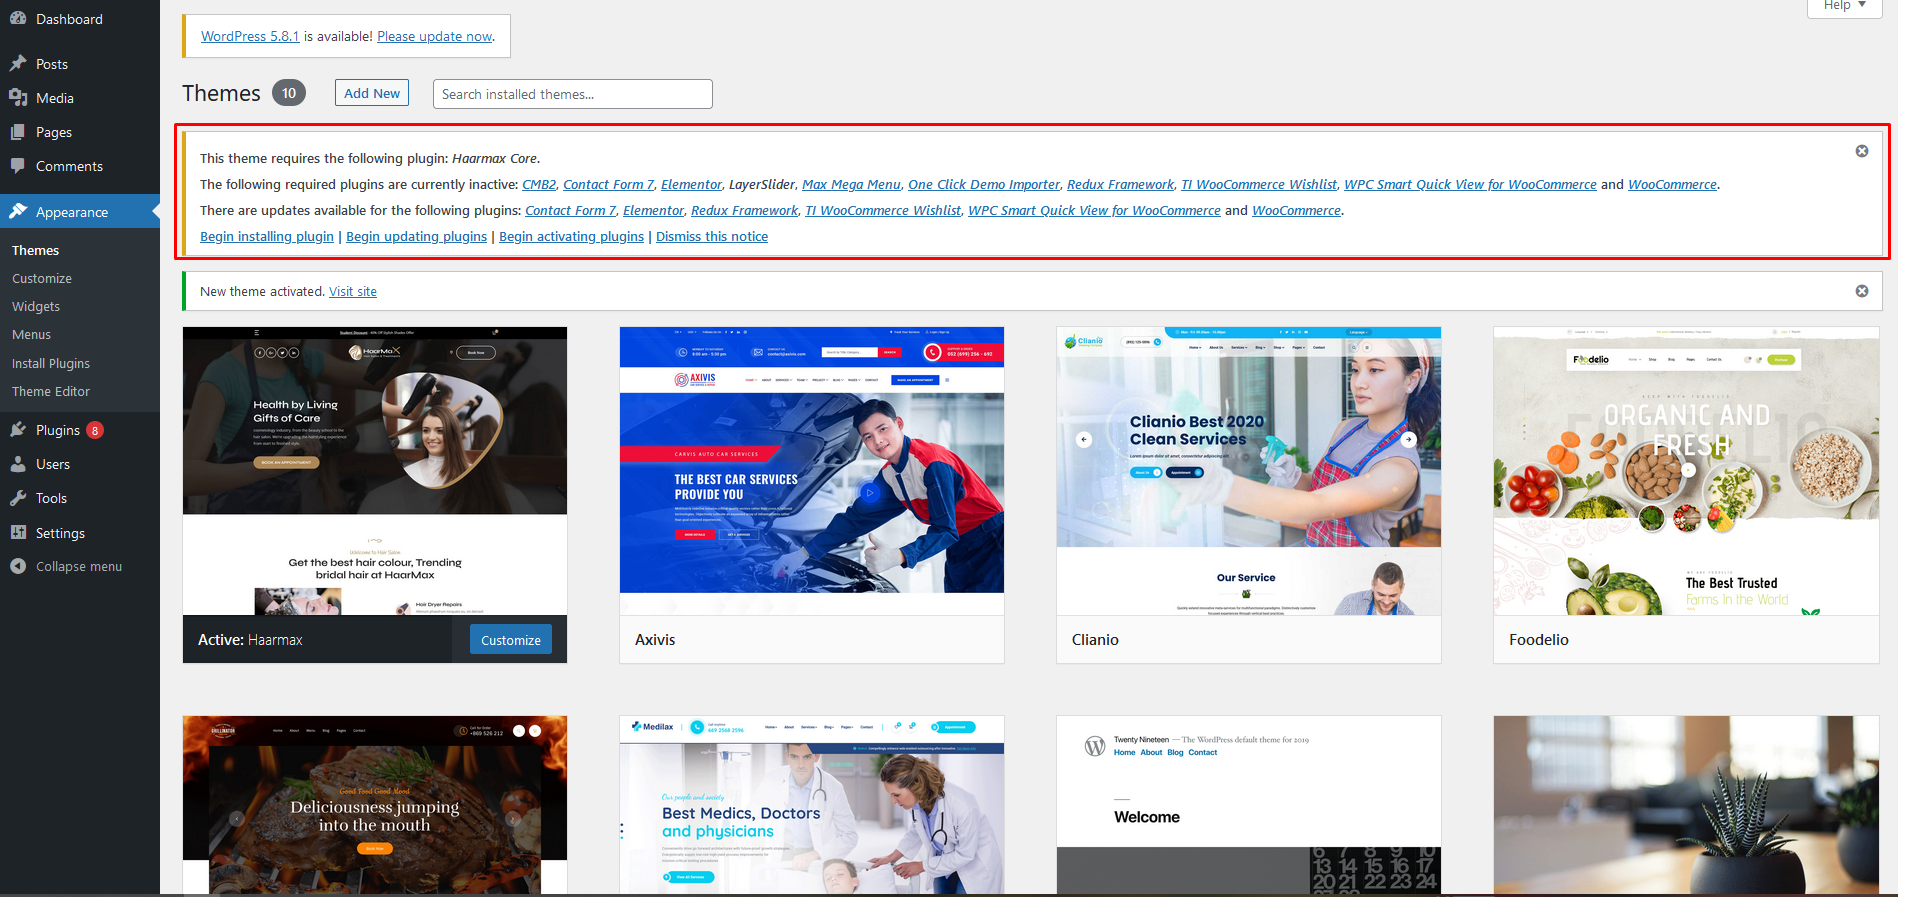Select the plant photo theme thumbnail
Image resolution: width=1919 pixels, height=897 pixels.
click(x=1686, y=805)
